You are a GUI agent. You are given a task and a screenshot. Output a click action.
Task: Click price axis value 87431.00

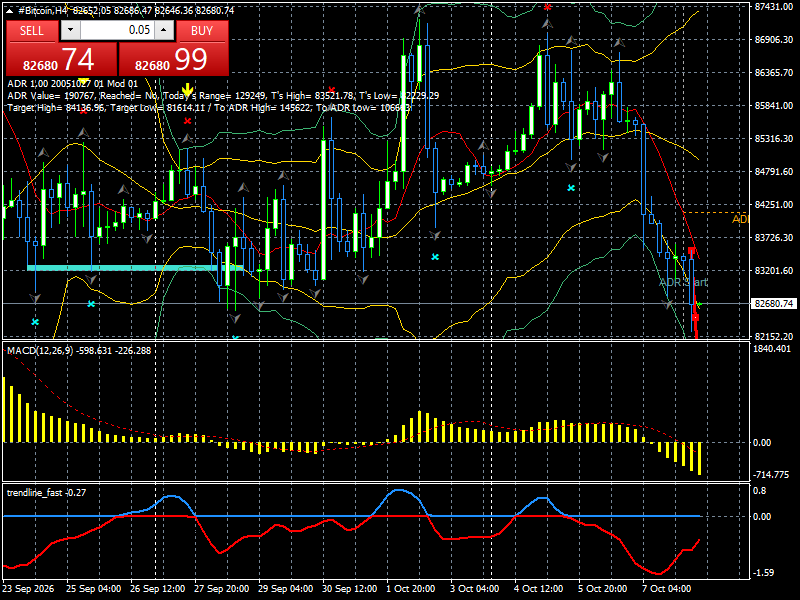coord(774,7)
